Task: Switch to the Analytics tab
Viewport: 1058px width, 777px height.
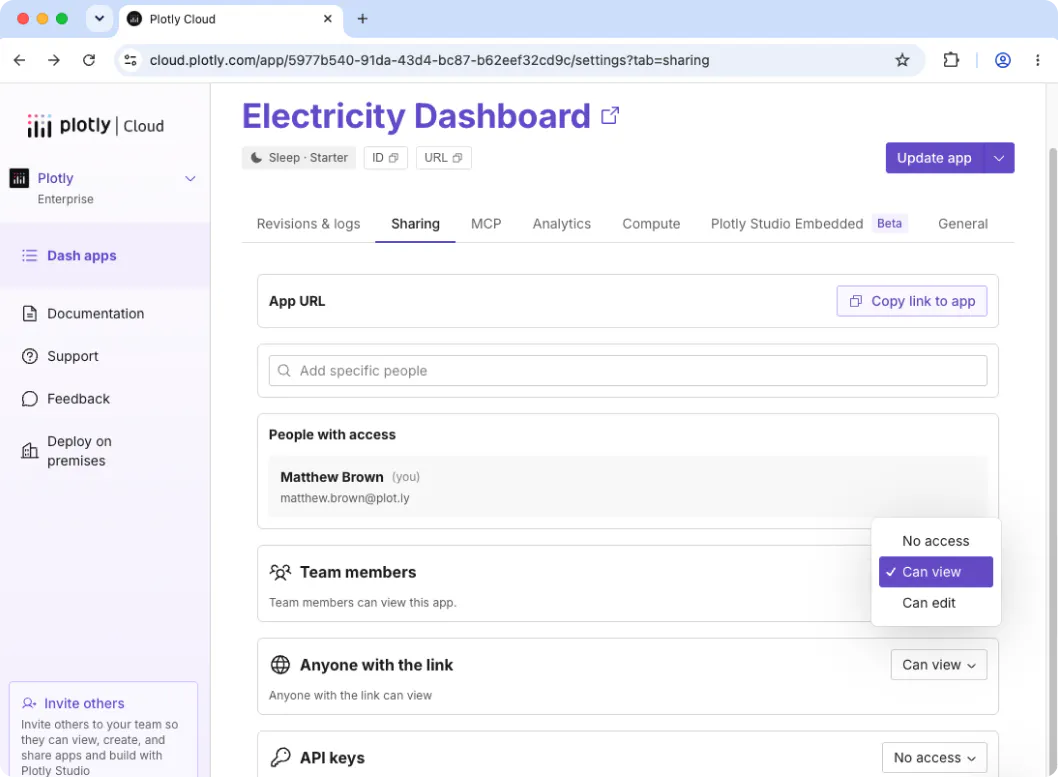Action: tap(561, 224)
